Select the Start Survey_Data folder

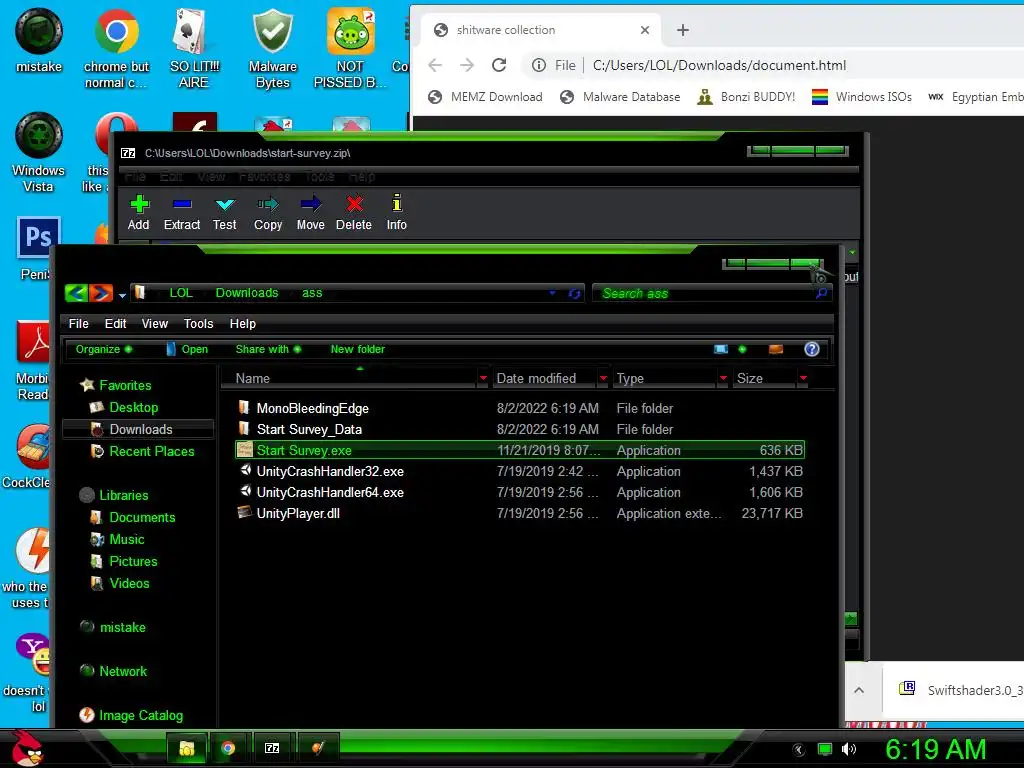(x=519, y=429)
